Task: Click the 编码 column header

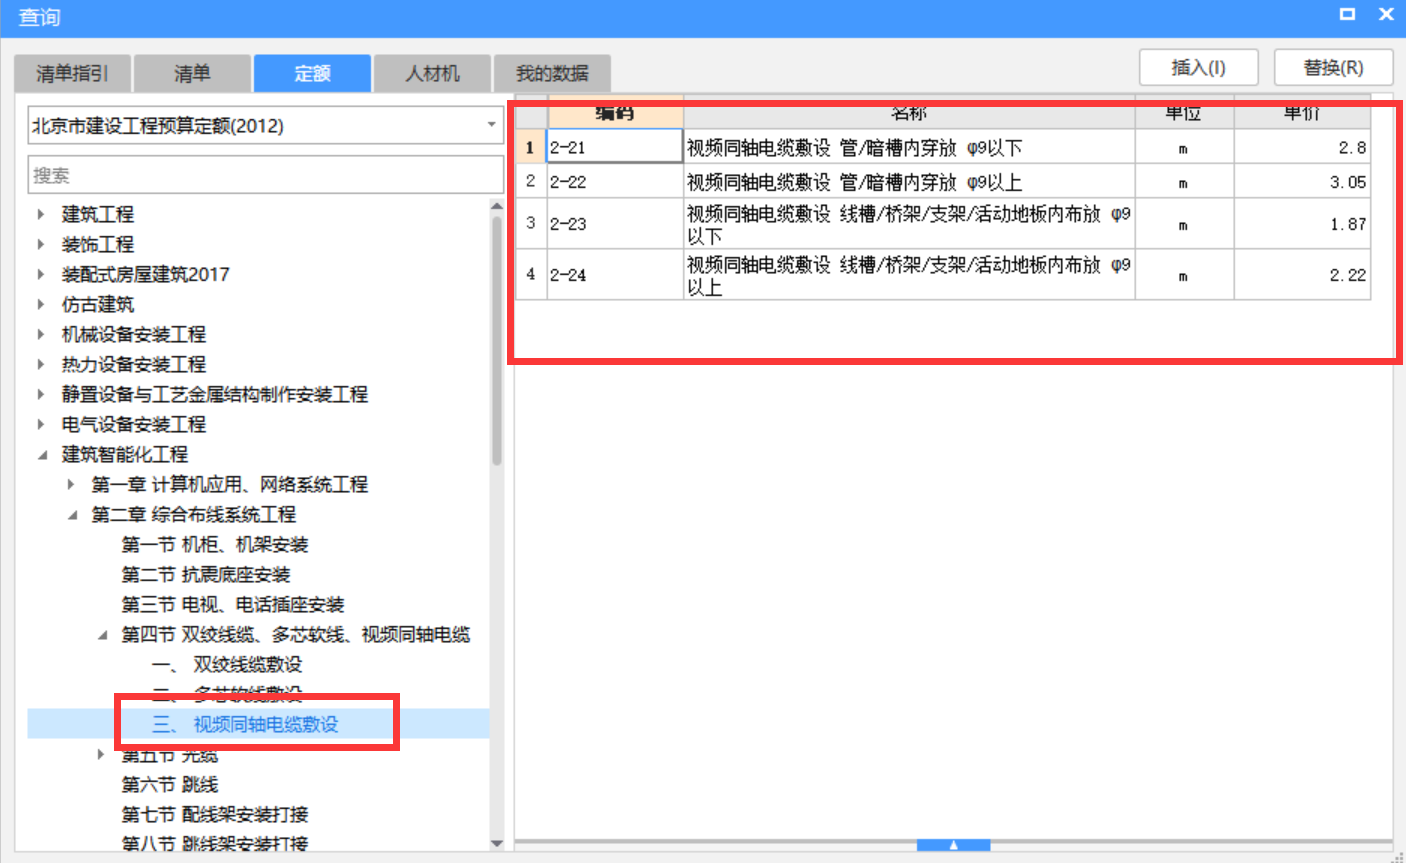Action: click(615, 112)
